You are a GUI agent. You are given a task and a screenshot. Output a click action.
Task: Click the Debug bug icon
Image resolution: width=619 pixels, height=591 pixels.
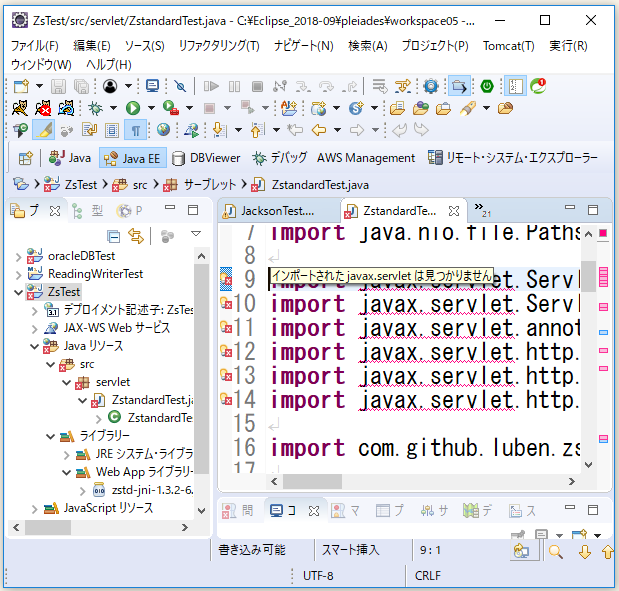pyautogui.click(x=96, y=108)
